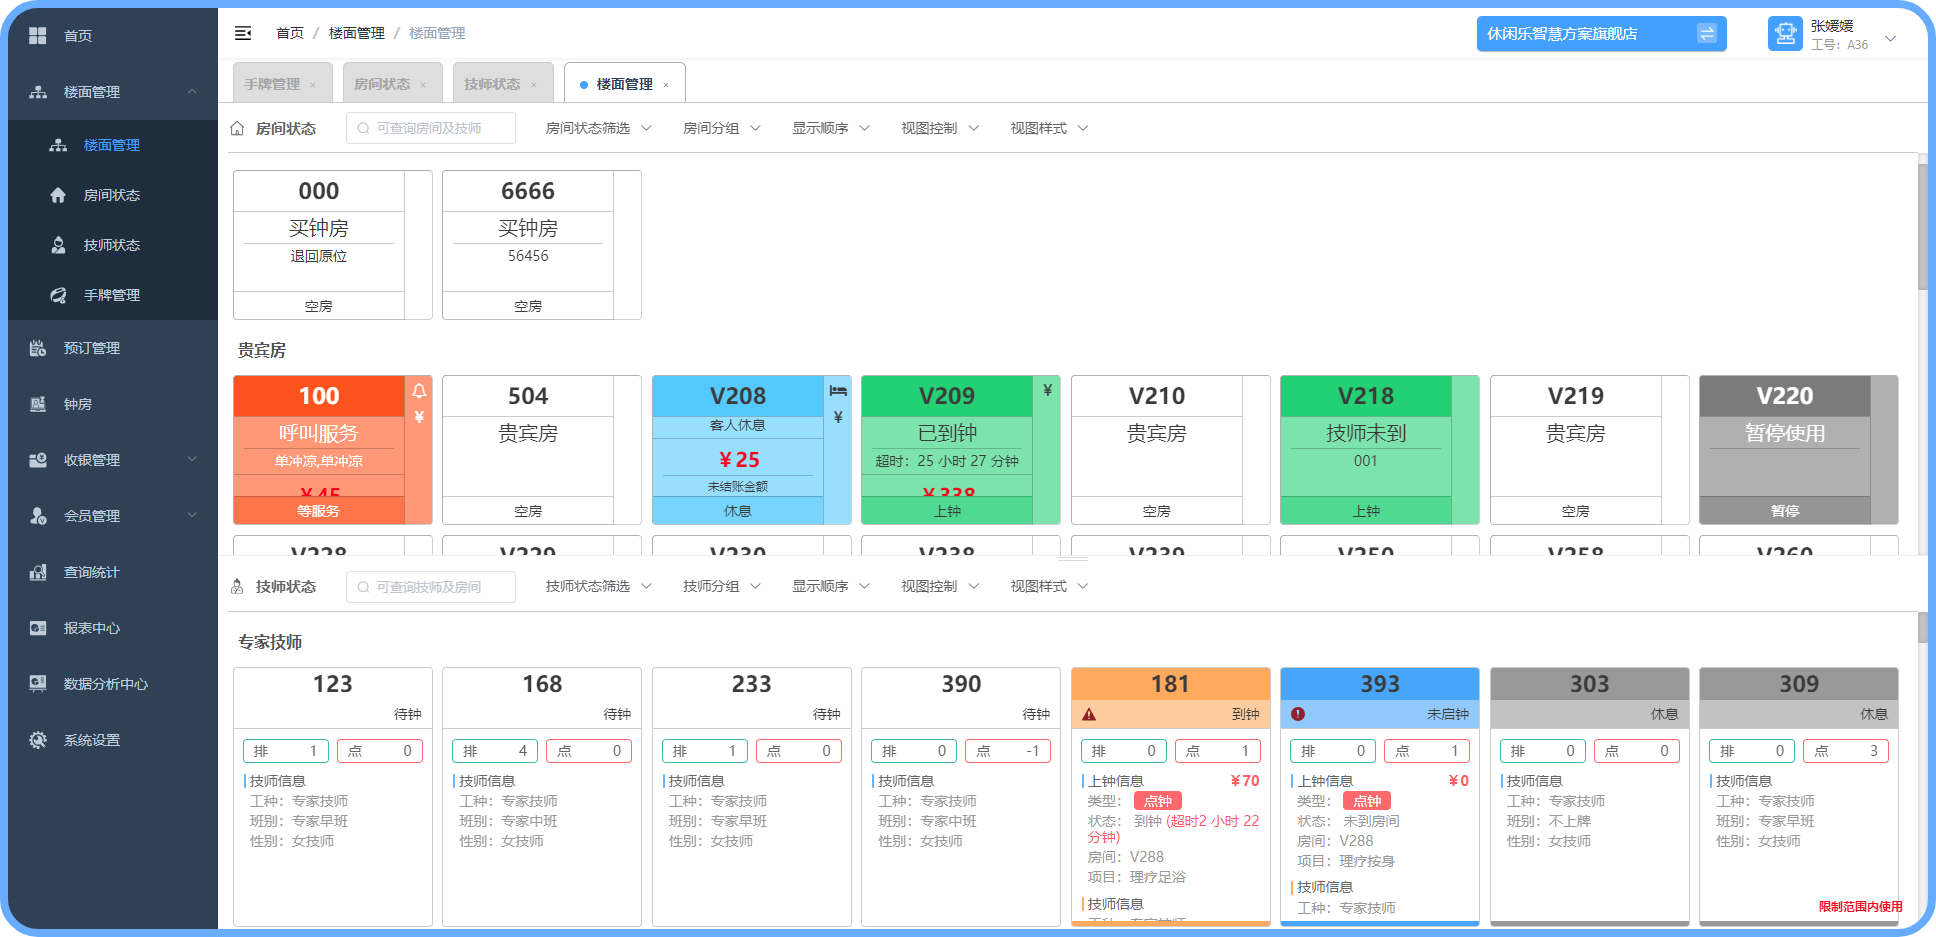Open room V210 card

pos(1171,450)
